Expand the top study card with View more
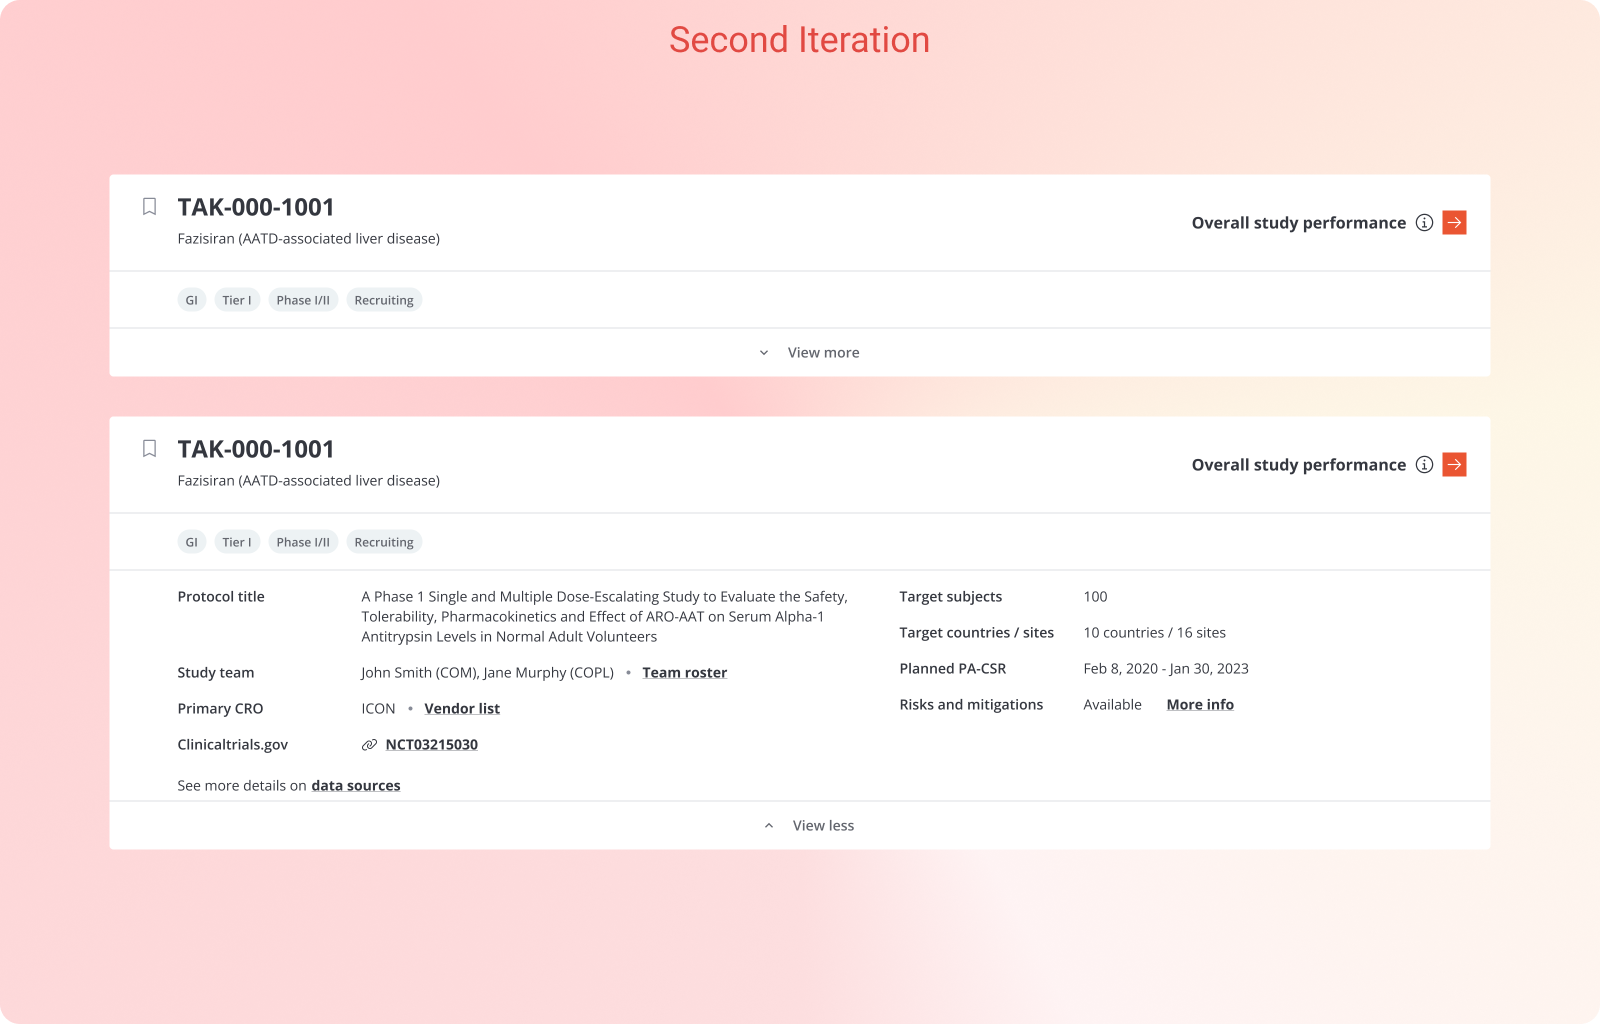This screenshot has height=1024, width=1600. 822,352
